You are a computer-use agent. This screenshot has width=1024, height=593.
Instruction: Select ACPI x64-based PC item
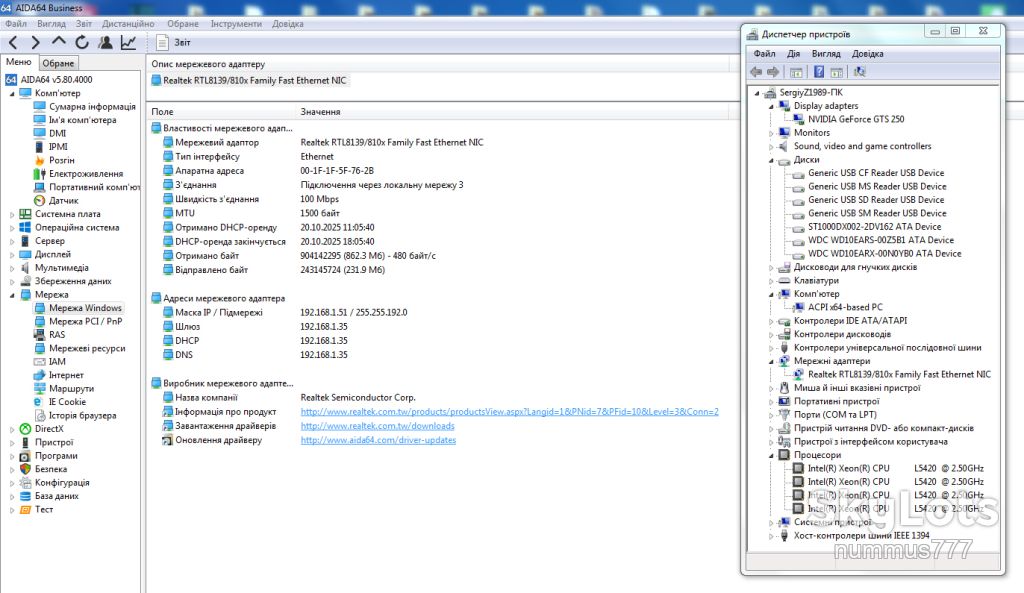pos(845,307)
